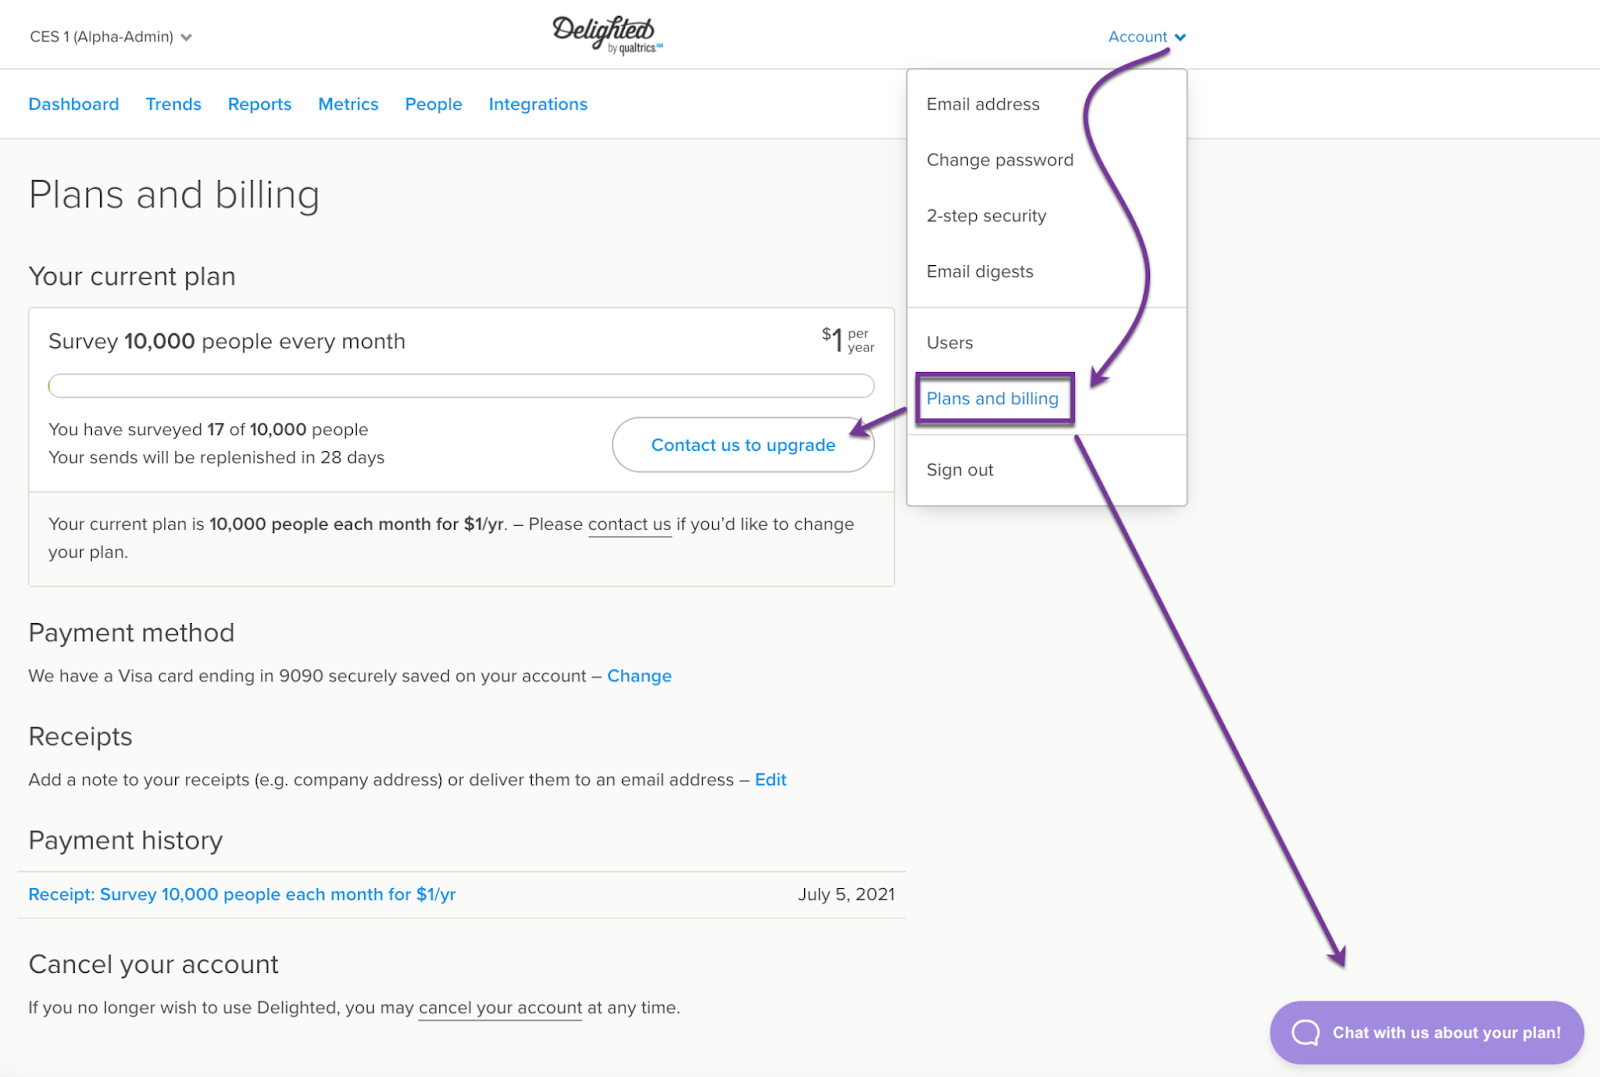
Task: Sign out of the account
Action: pyautogui.click(x=960, y=470)
